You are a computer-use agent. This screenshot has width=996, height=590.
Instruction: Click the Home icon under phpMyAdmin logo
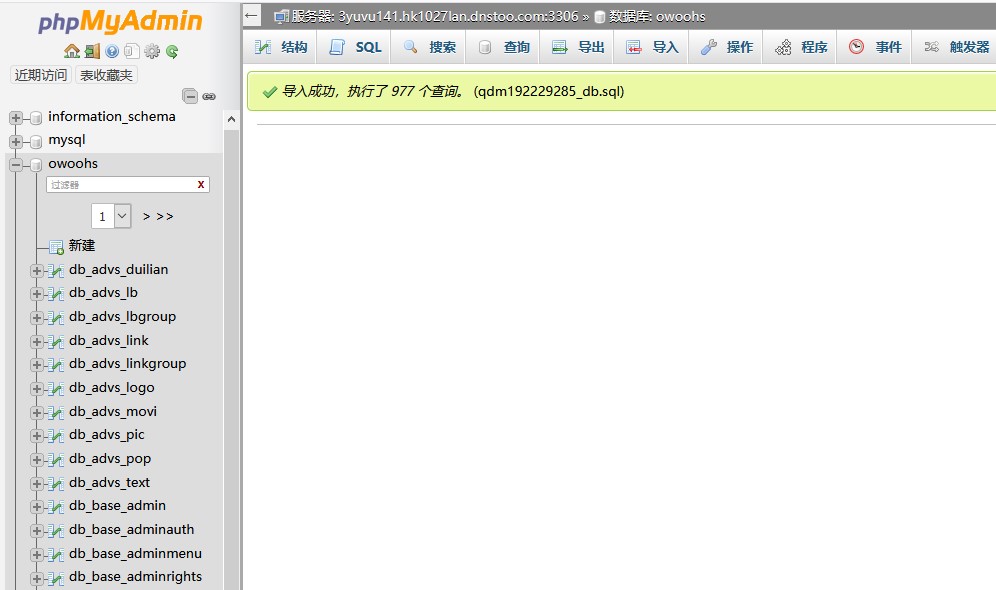[x=71, y=51]
